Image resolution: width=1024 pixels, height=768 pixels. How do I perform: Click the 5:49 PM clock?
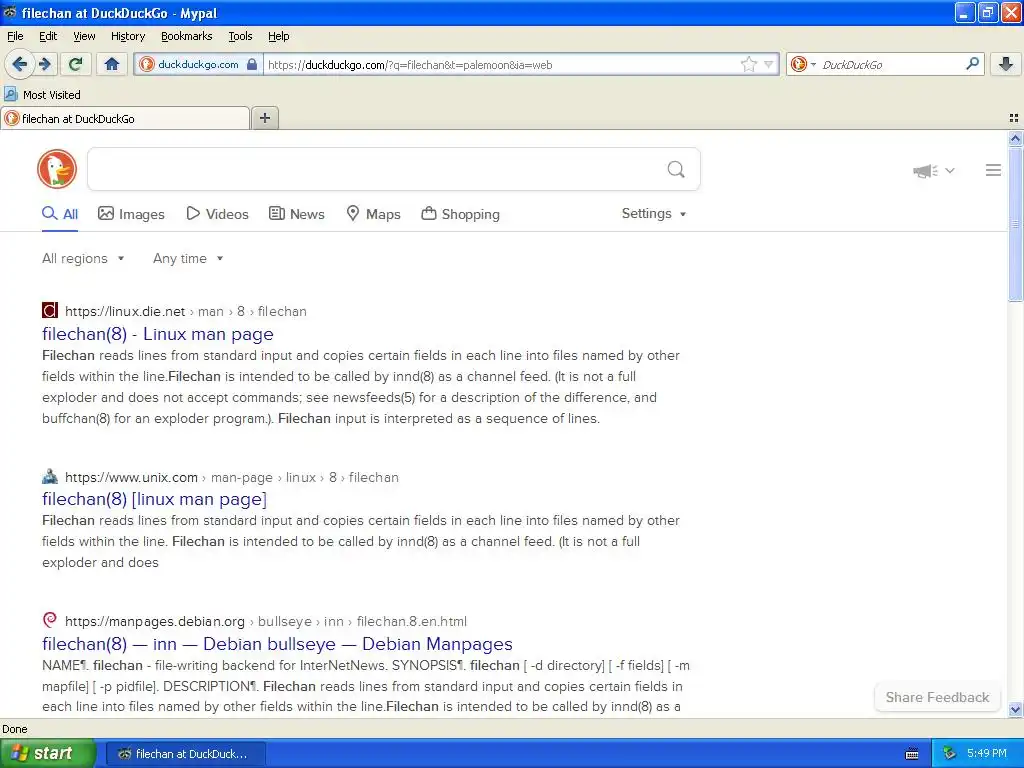tap(987, 753)
